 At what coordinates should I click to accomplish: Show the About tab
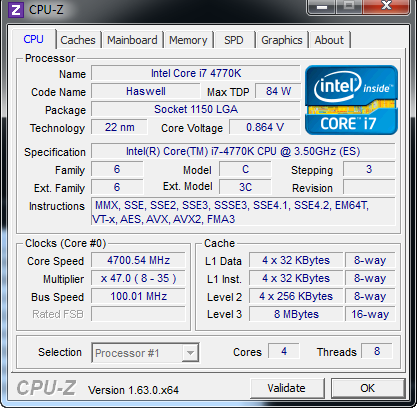[329, 40]
